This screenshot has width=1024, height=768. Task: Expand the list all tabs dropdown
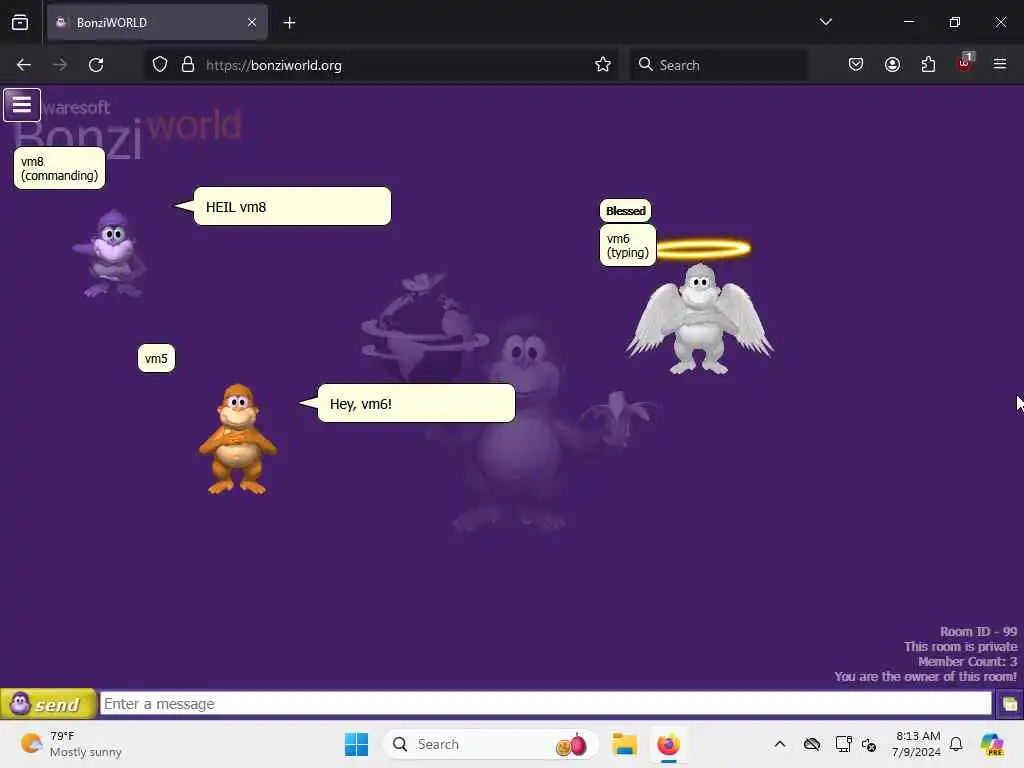tap(825, 22)
